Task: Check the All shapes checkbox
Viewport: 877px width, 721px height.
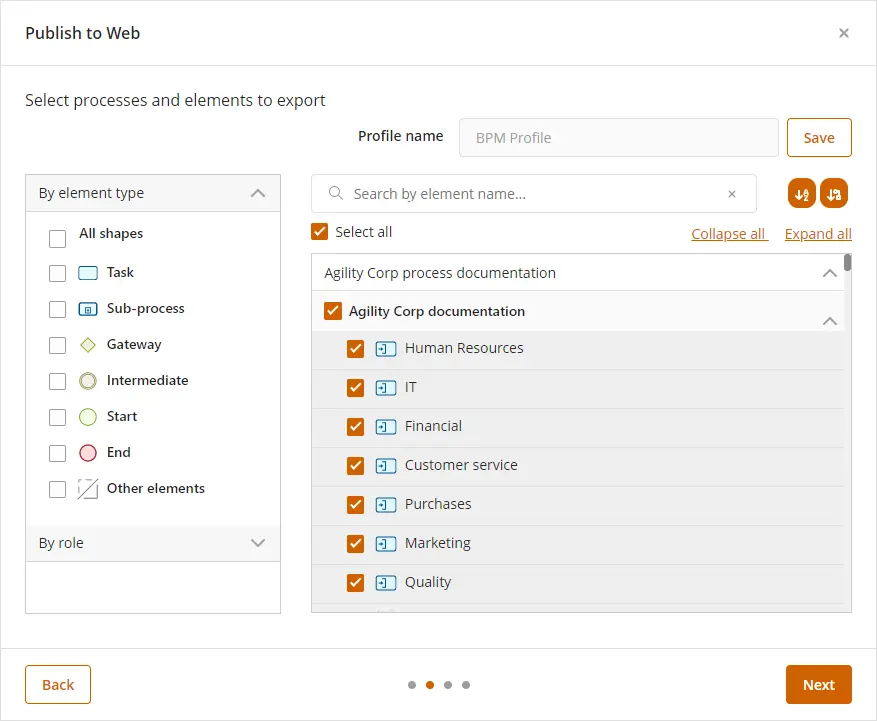Action: pos(57,239)
